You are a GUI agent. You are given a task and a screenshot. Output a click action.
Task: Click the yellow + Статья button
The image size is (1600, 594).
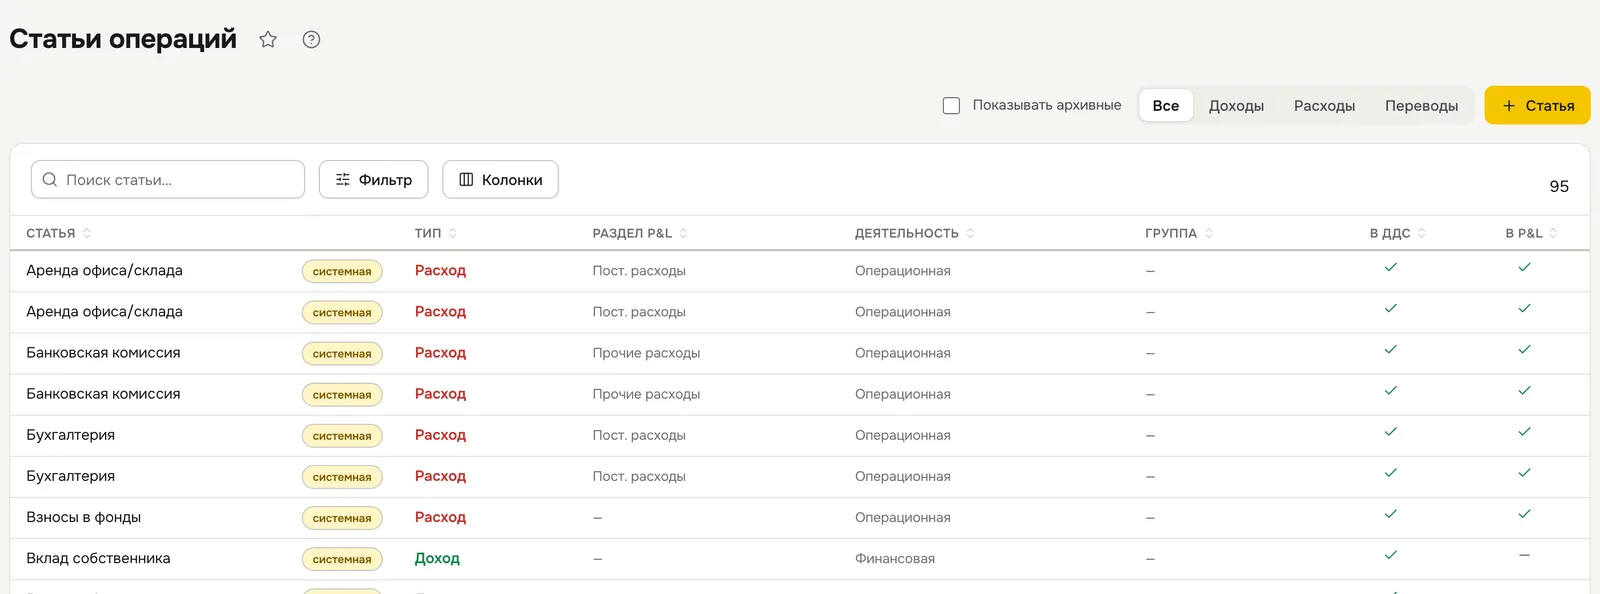coord(1537,105)
